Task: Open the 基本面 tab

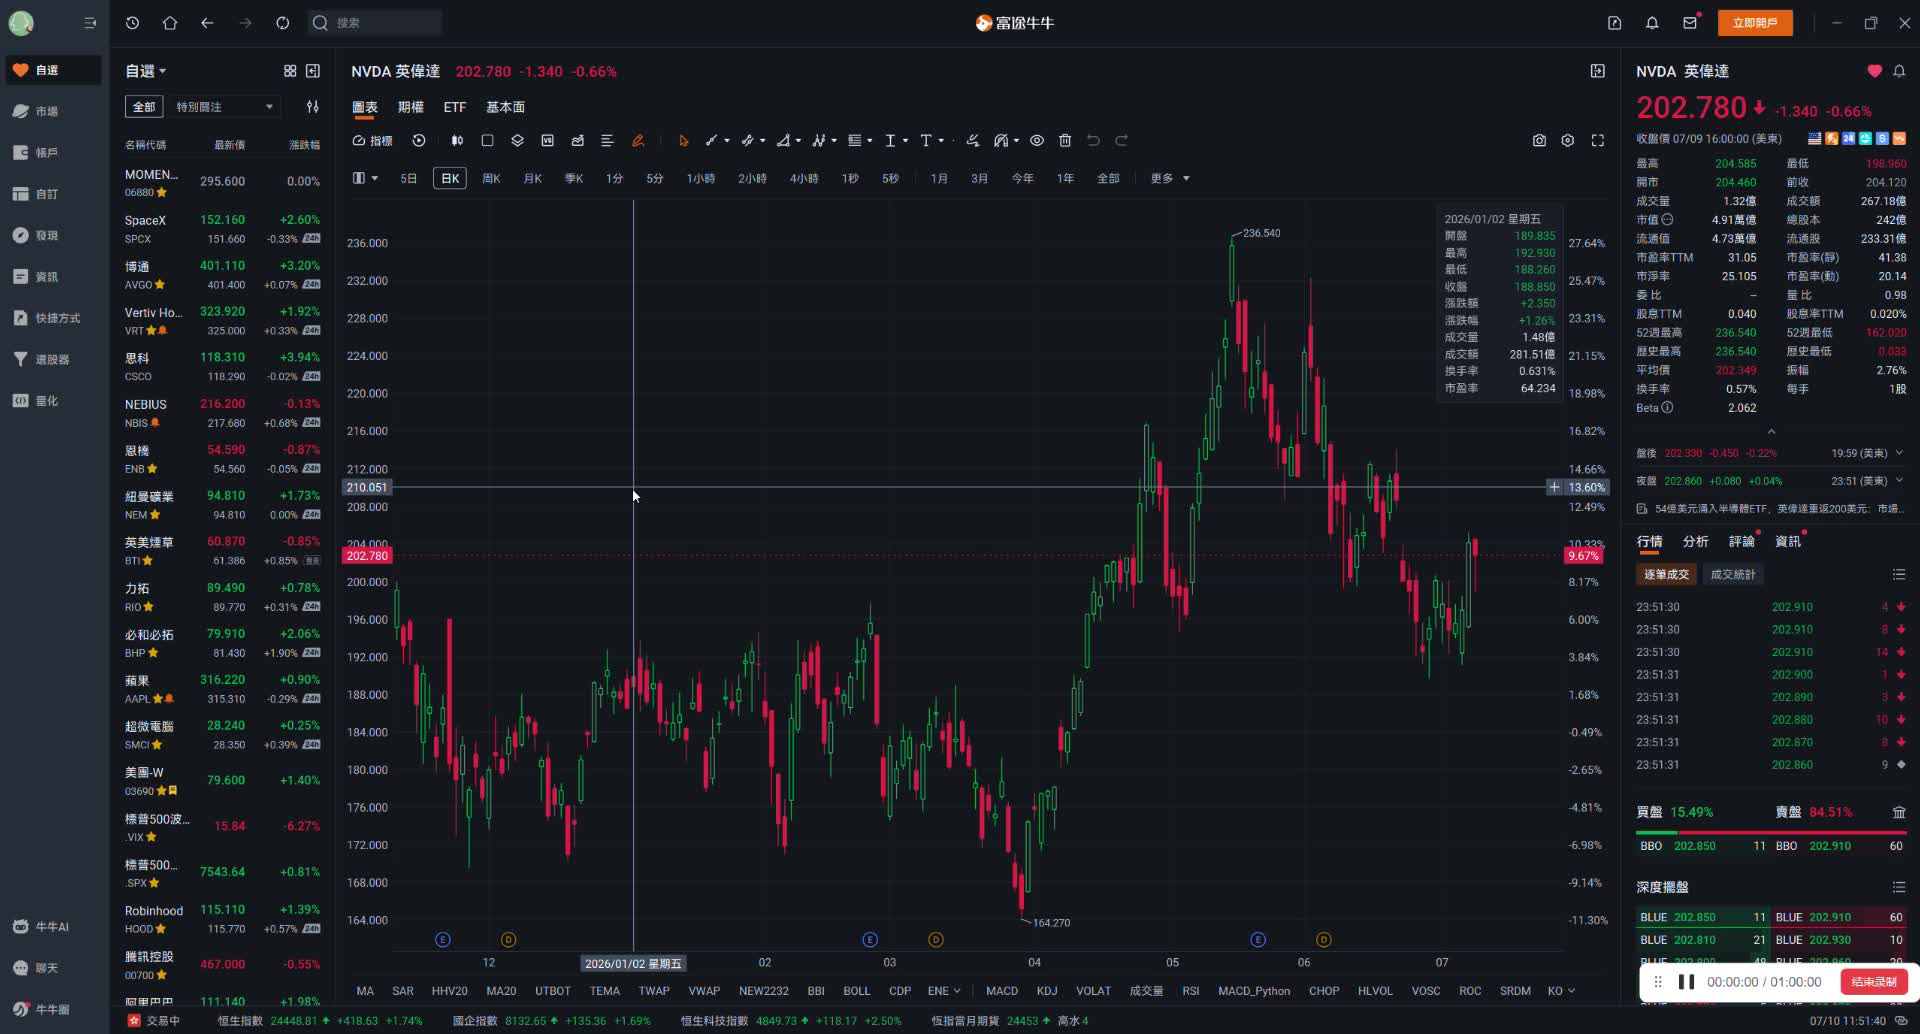Action: pos(505,107)
